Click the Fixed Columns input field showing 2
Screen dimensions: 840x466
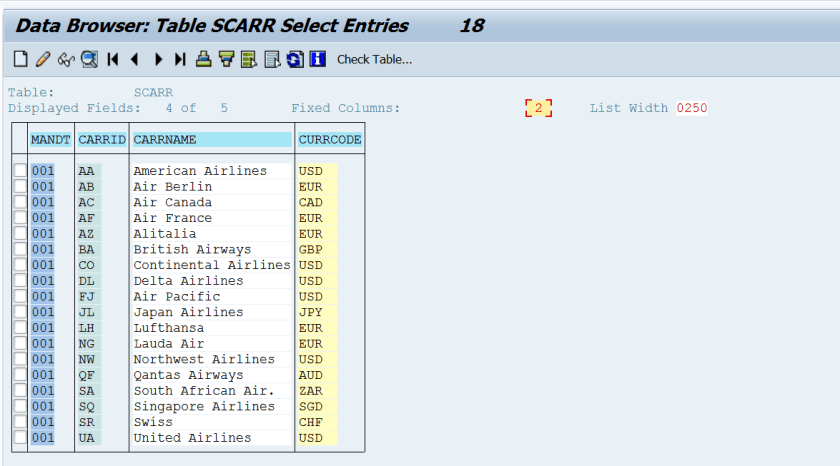[538, 108]
